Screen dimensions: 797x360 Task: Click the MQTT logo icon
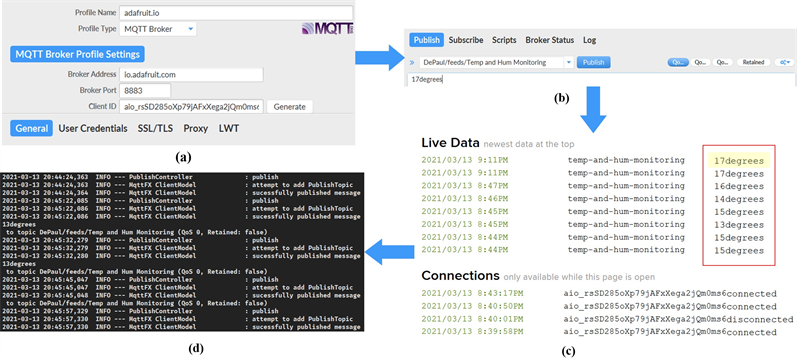click(327, 28)
